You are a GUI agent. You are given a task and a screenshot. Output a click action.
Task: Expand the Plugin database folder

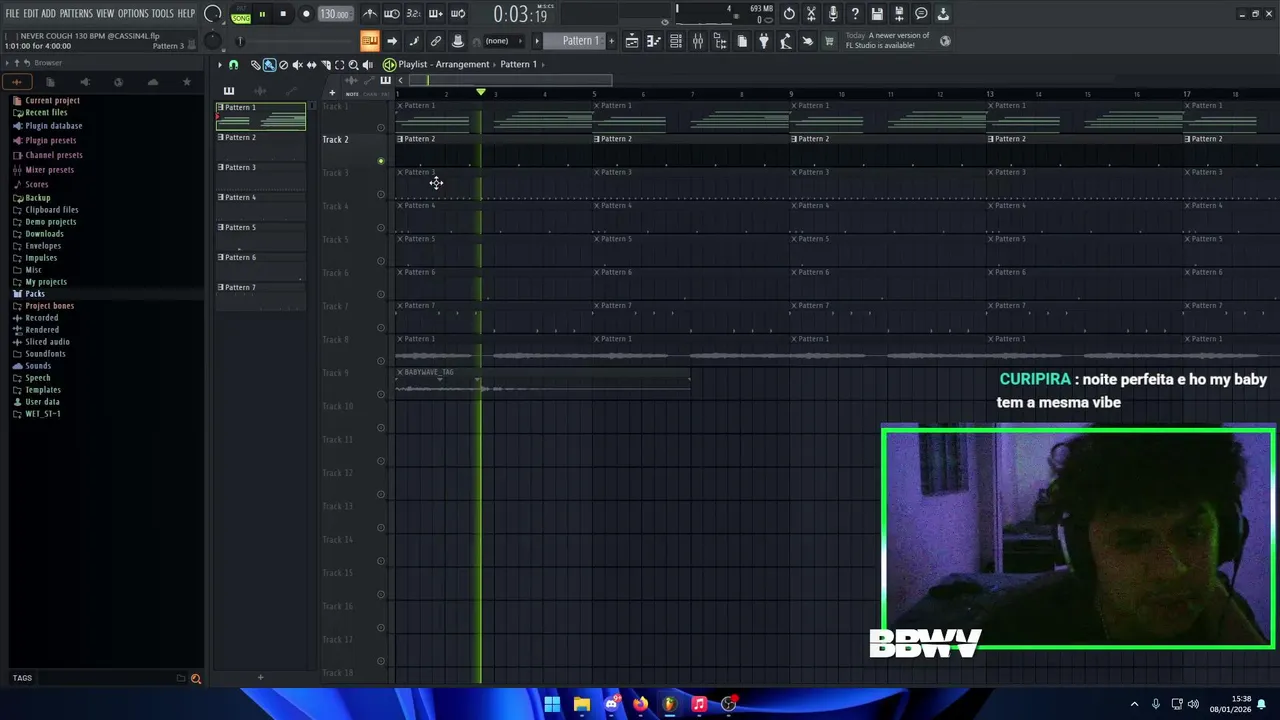click(x=53, y=126)
